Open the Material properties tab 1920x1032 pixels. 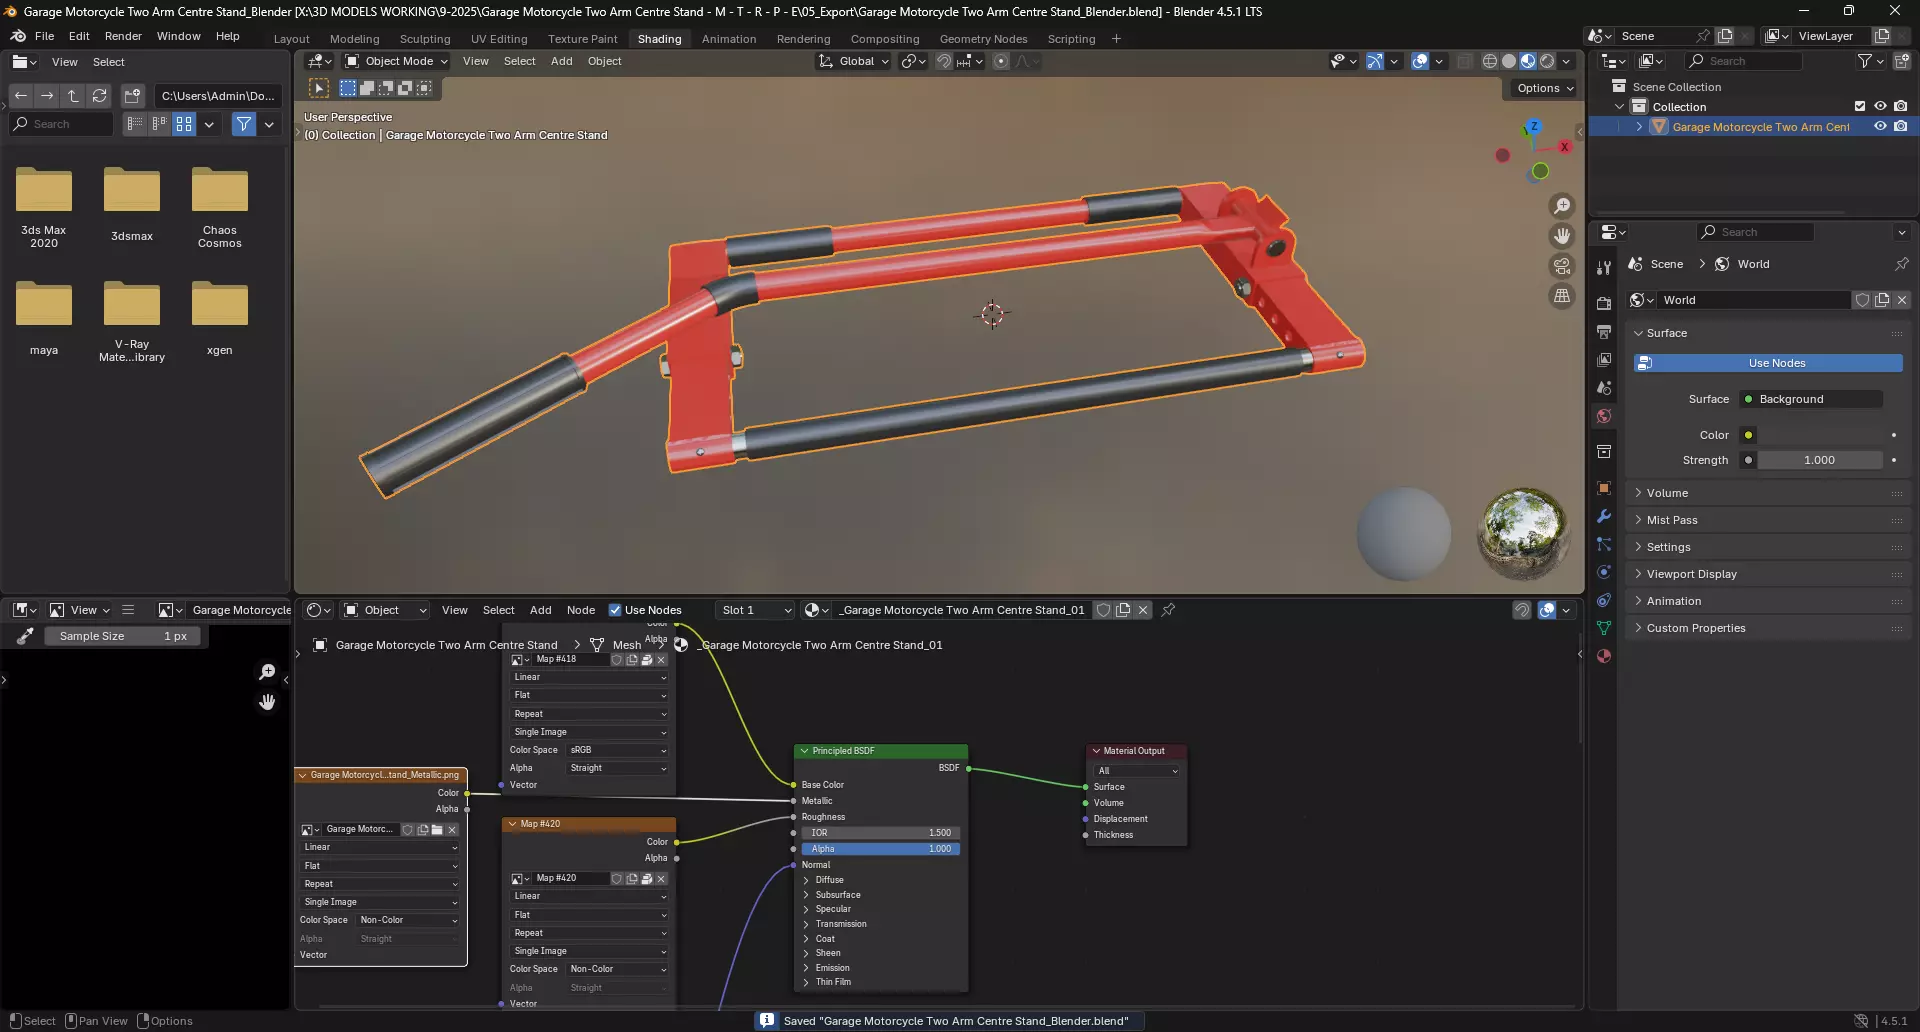(x=1604, y=656)
